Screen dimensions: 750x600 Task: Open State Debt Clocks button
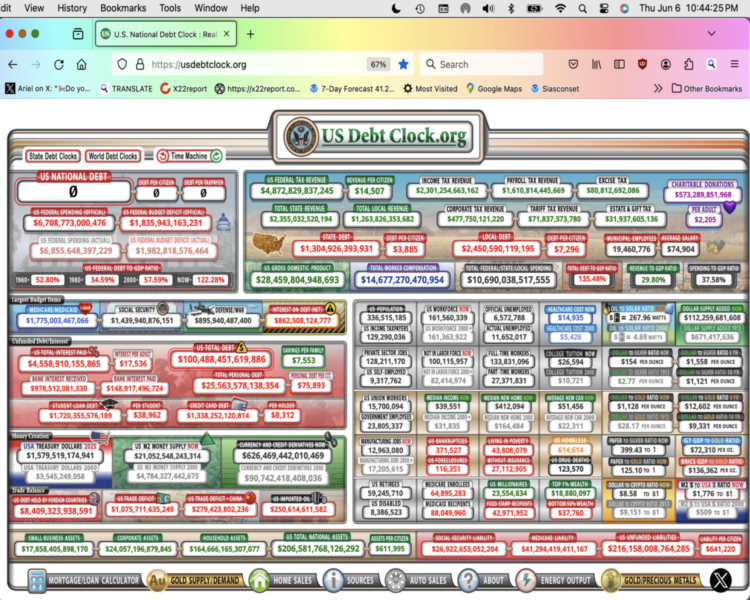(x=53, y=156)
